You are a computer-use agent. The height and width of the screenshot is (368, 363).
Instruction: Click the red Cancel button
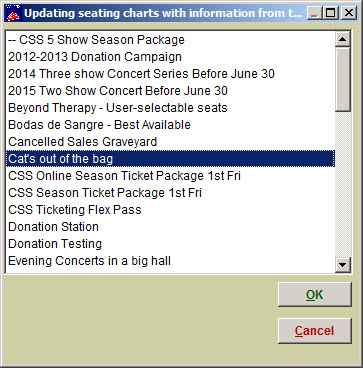[x=315, y=331]
